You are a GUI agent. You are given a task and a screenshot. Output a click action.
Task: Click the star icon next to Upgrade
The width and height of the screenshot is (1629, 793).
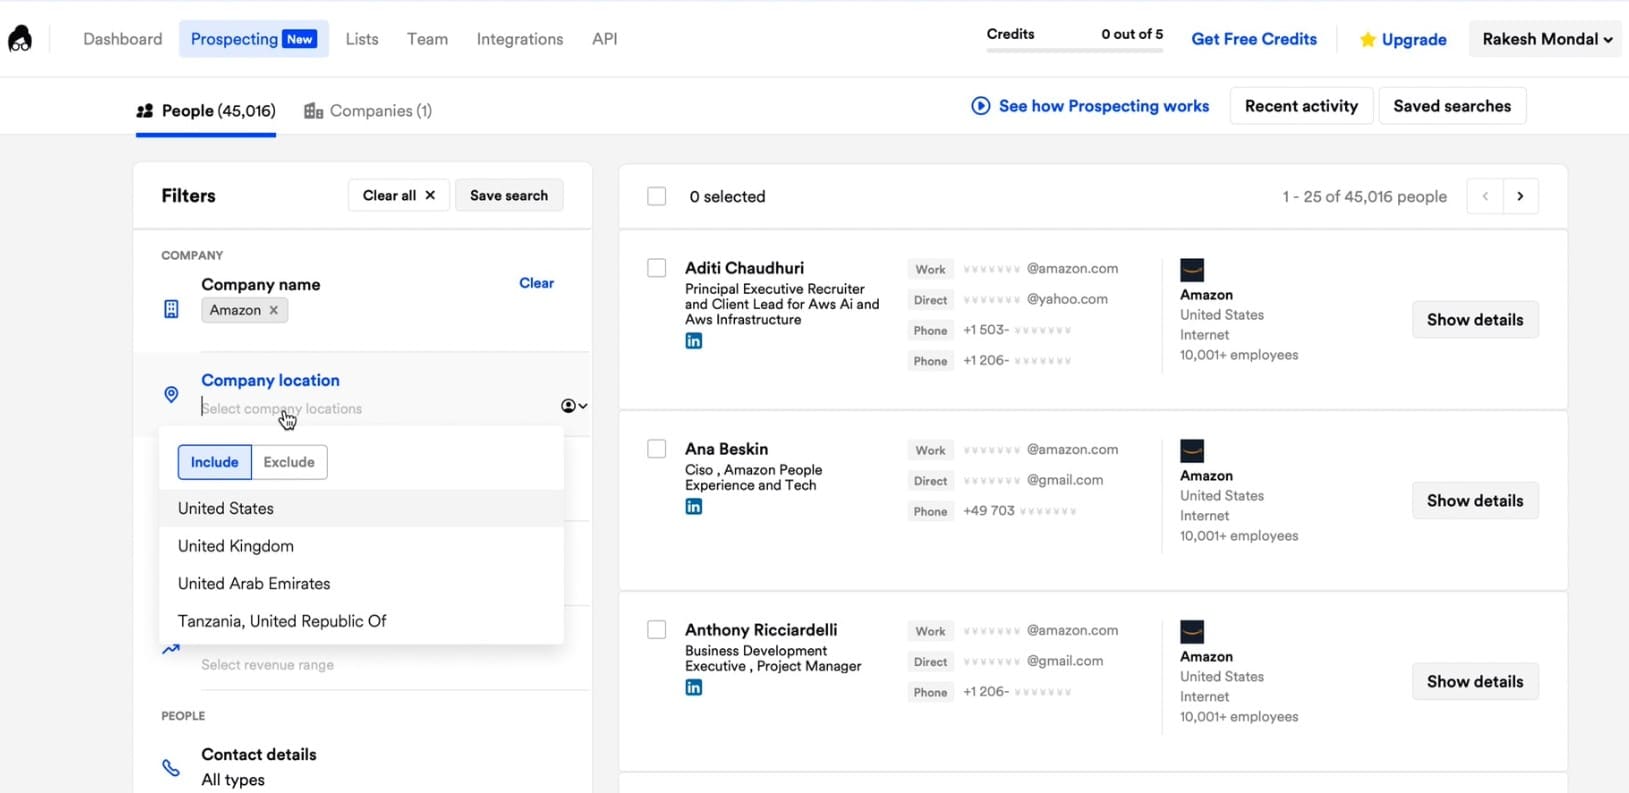tap(1367, 40)
